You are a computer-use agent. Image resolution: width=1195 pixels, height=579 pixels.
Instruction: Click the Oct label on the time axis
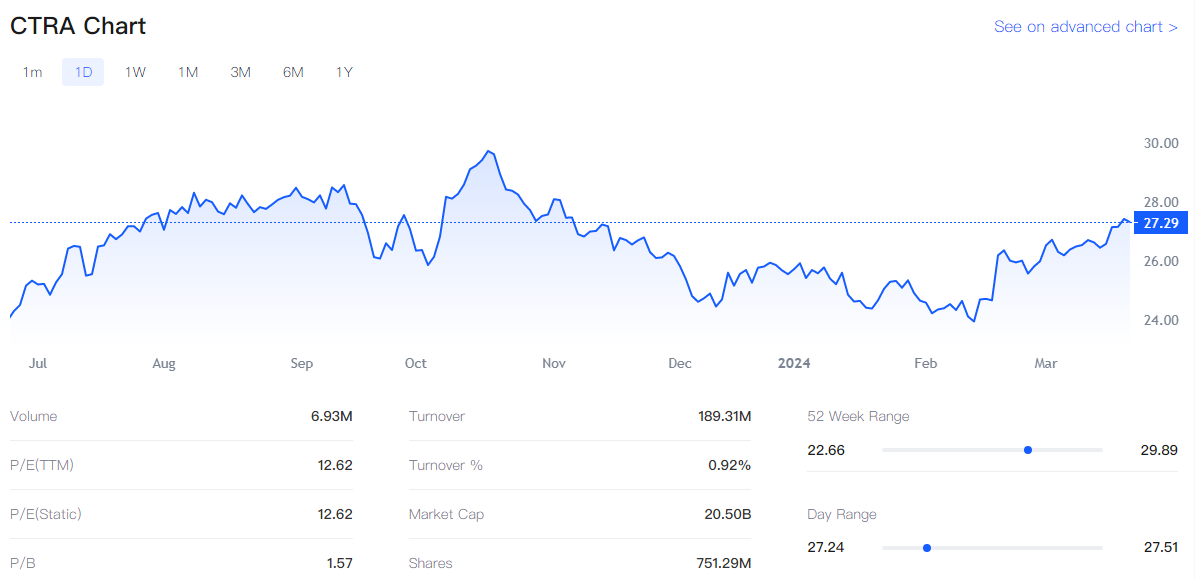point(416,363)
